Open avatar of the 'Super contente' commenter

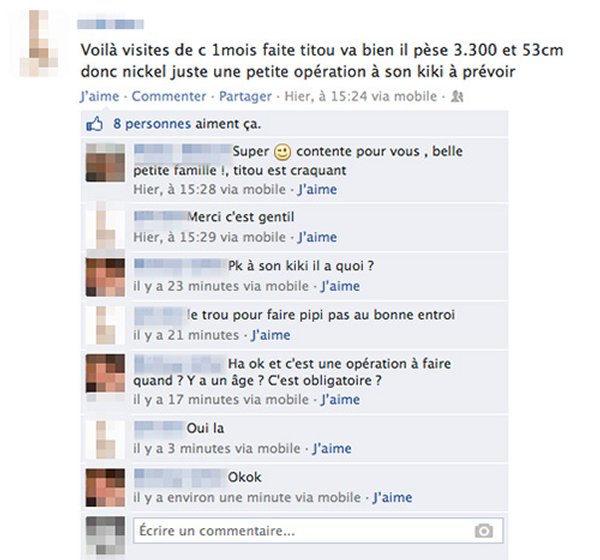(105, 163)
